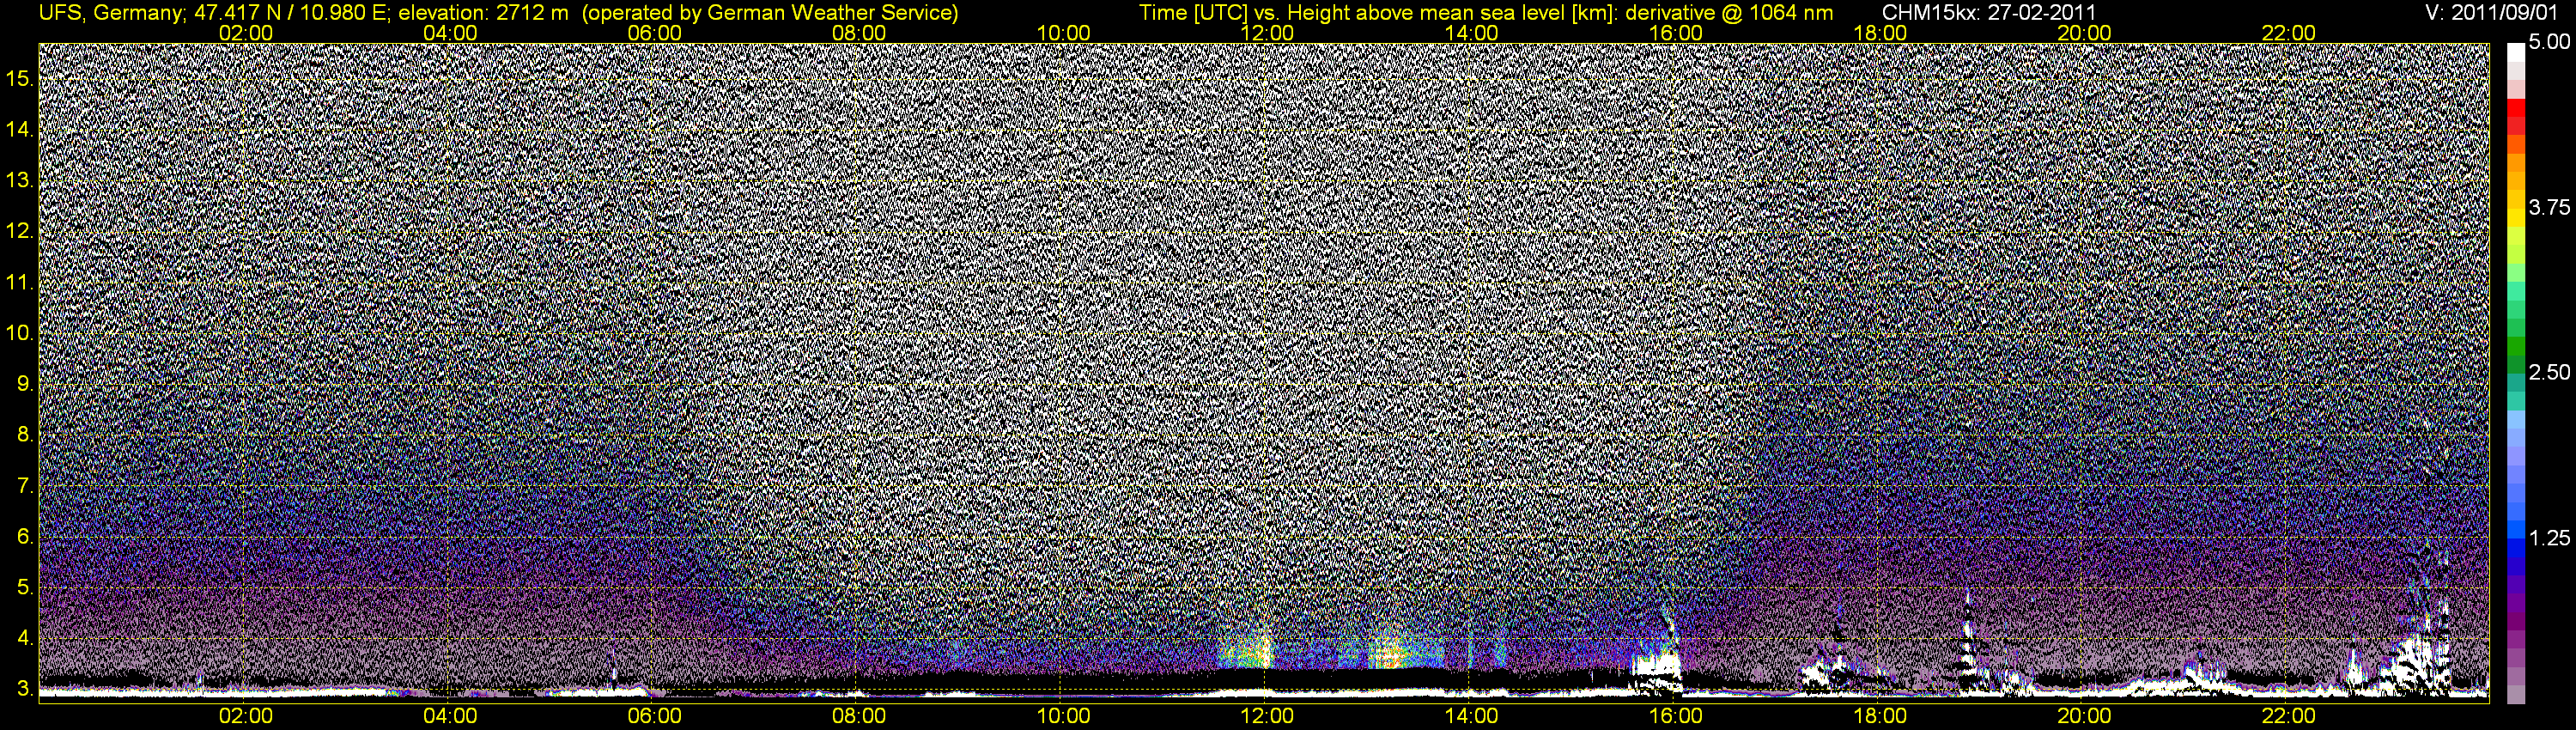Click the 12:00 label on the bottom time axis
The height and width of the screenshot is (730, 2576).
pos(1267,716)
